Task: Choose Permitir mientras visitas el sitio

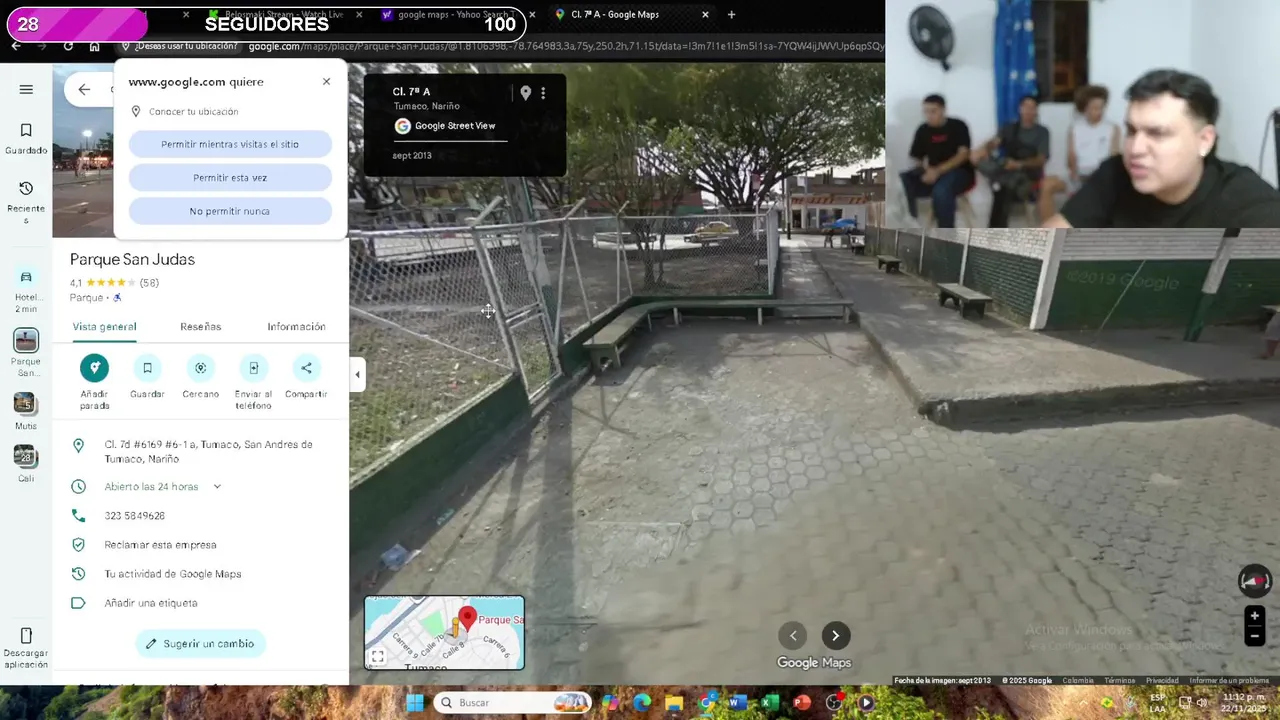Action: (230, 144)
